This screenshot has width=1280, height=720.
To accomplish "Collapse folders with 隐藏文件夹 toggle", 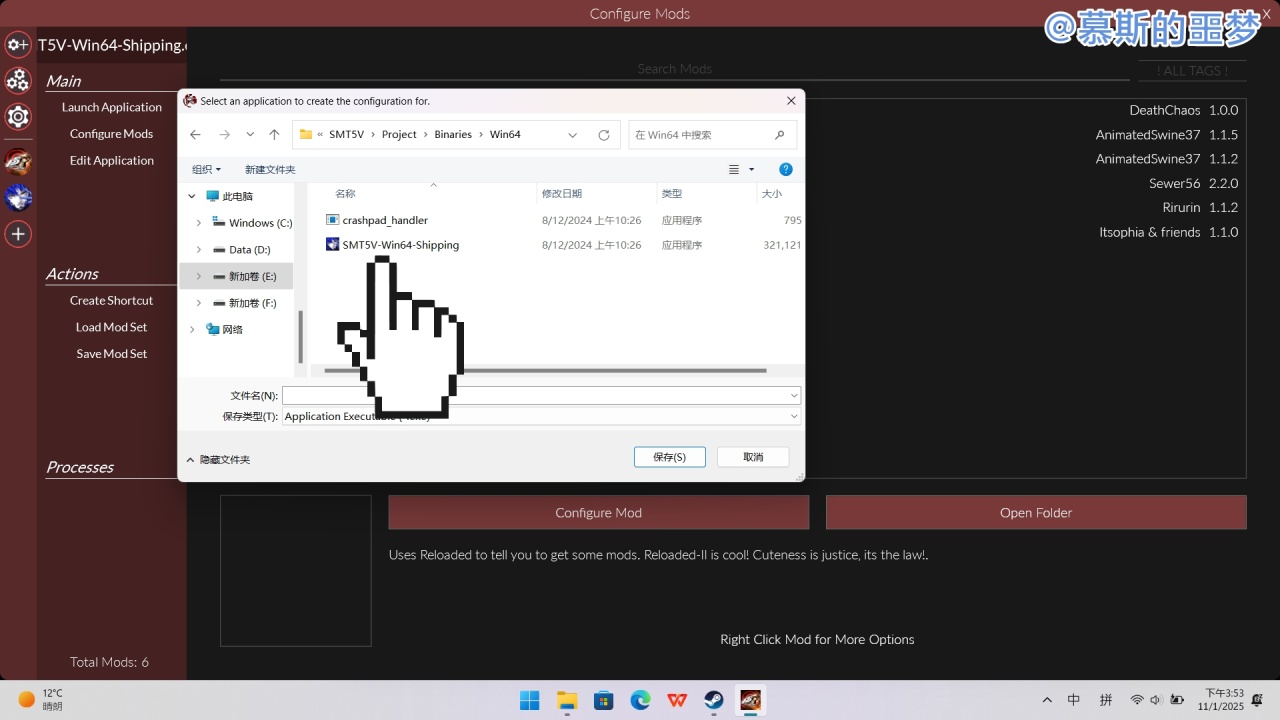I will point(218,460).
